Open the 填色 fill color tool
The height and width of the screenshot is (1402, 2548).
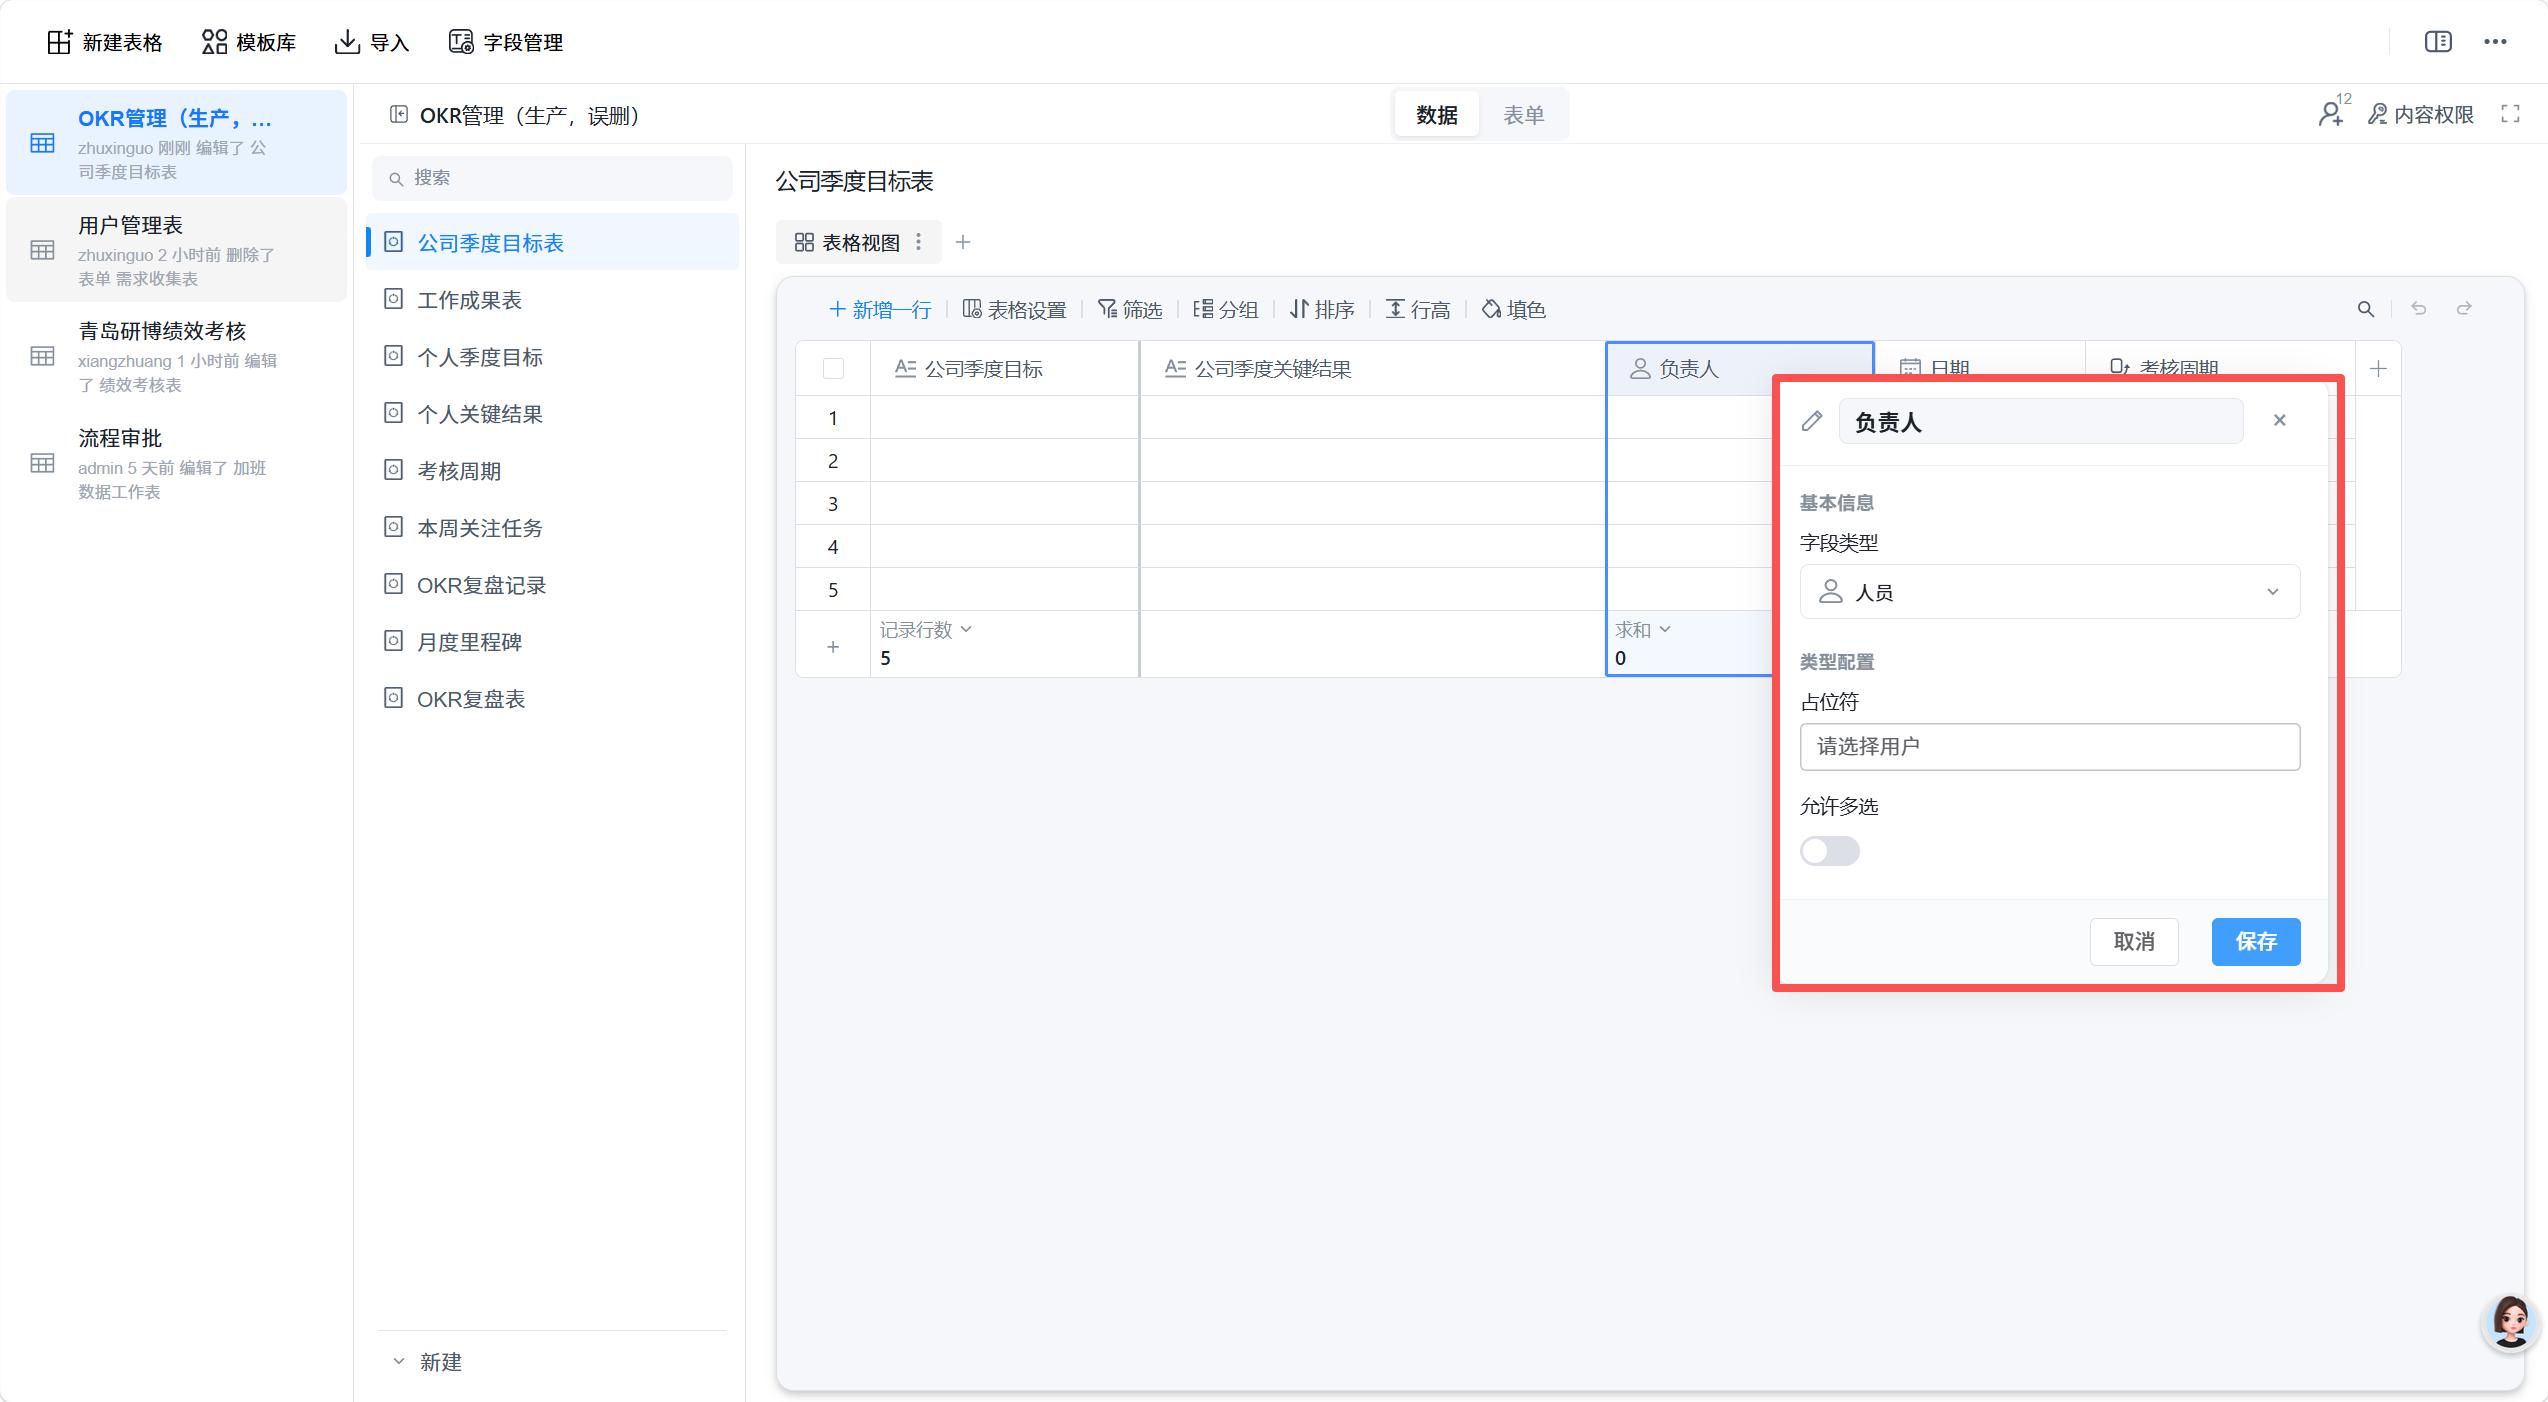pyautogui.click(x=1514, y=309)
